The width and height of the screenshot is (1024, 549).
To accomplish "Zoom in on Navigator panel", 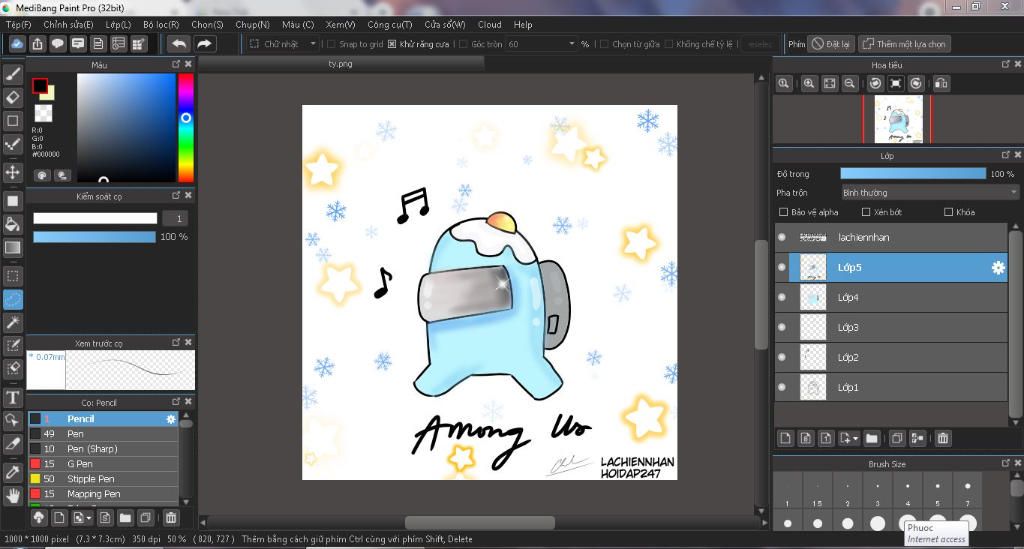I will pos(809,84).
